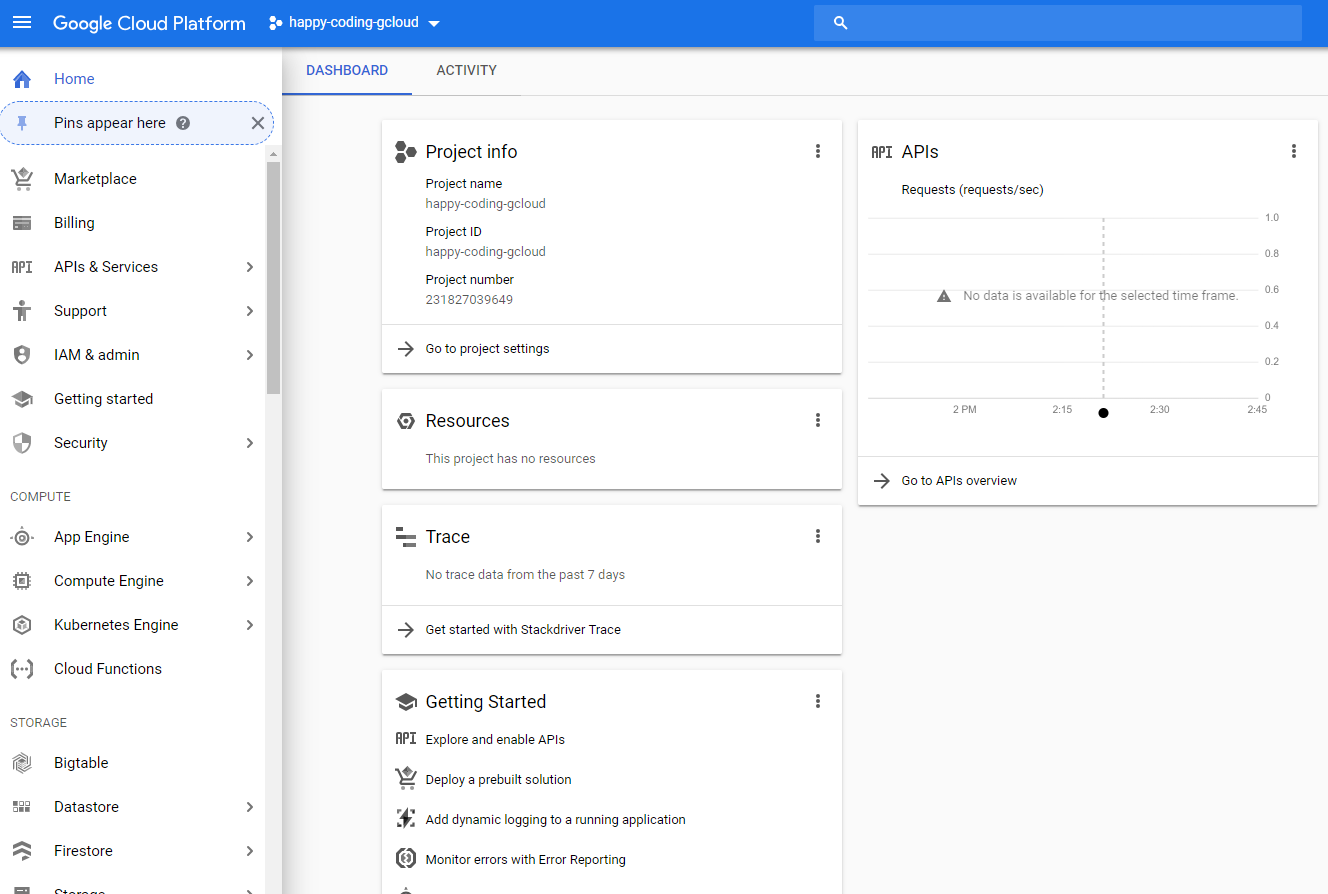Click the Cloud Functions icon
This screenshot has height=894, width=1328.
point(22,669)
